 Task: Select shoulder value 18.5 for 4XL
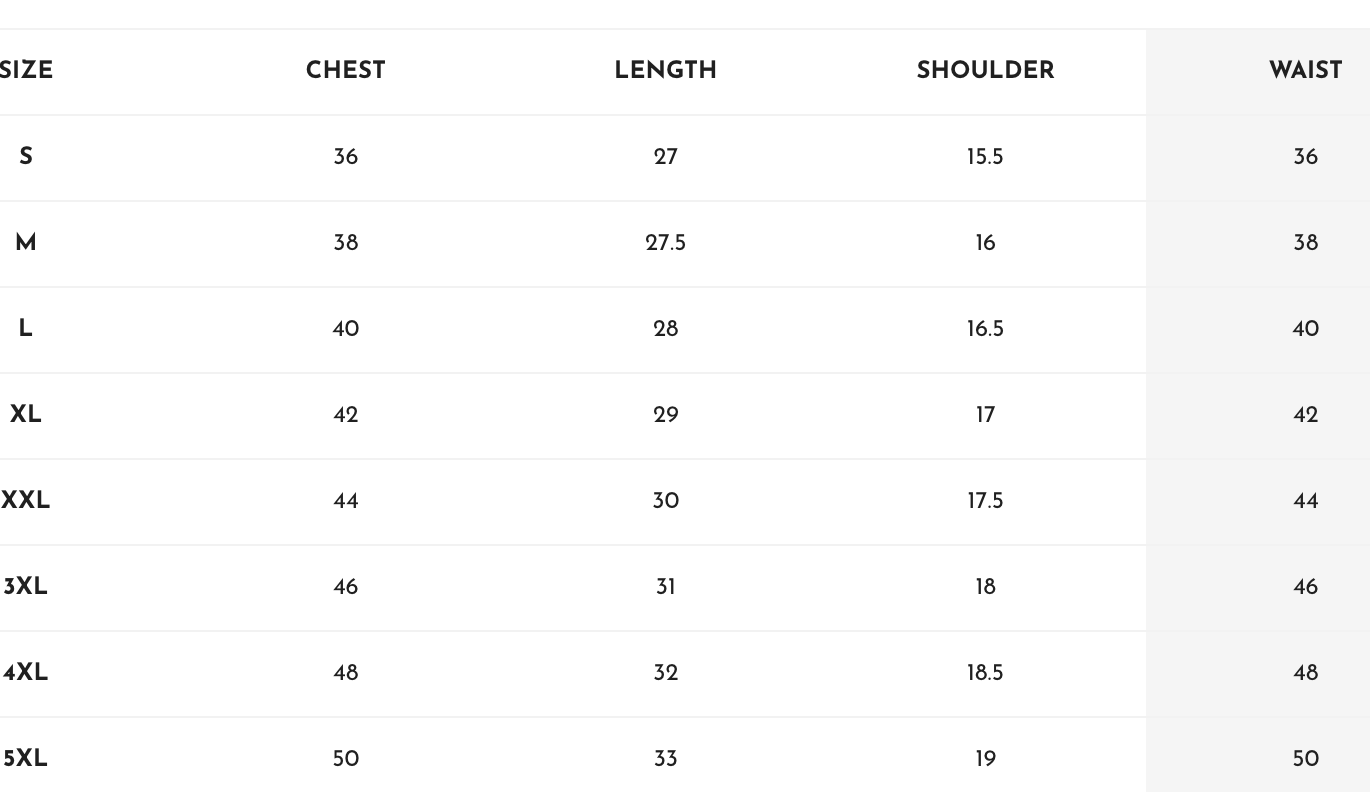985,673
